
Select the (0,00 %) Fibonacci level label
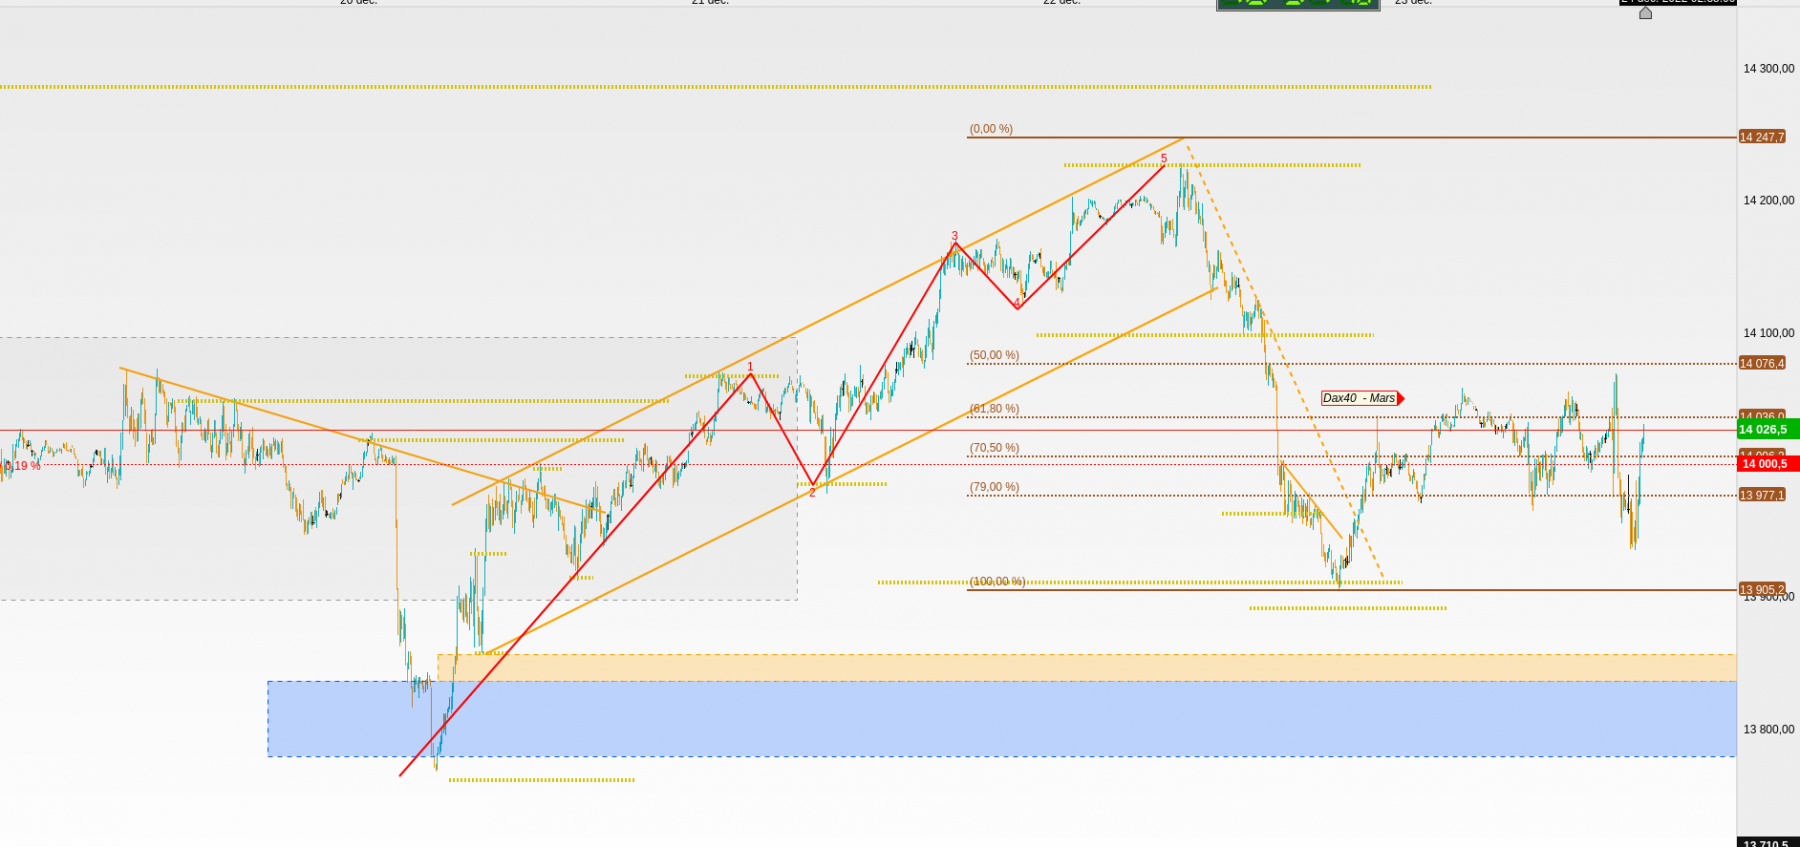click(x=991, y=129)
